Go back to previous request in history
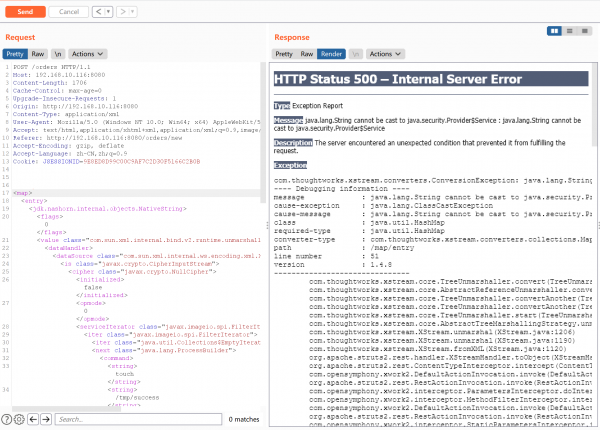 tap(96, 11)
